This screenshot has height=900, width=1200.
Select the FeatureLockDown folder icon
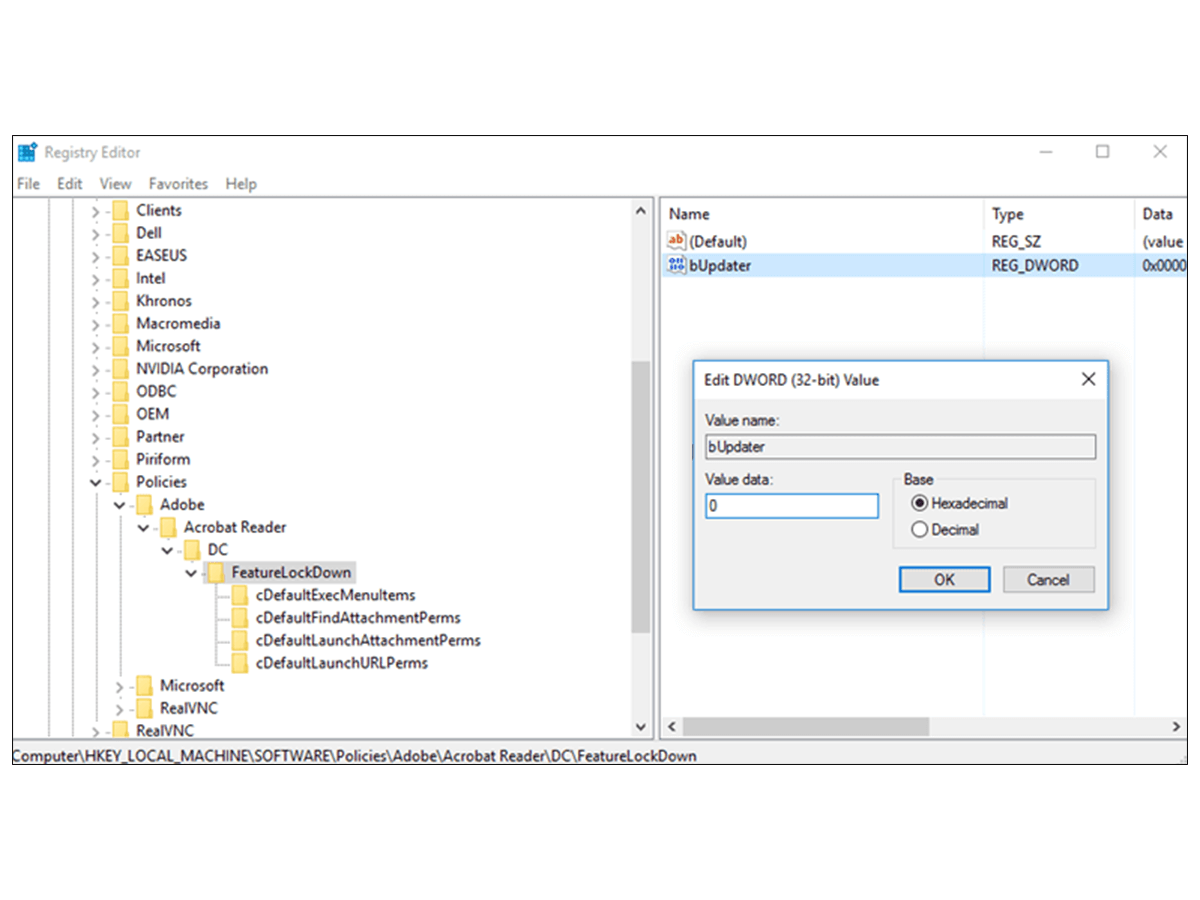tap(216, 572)
